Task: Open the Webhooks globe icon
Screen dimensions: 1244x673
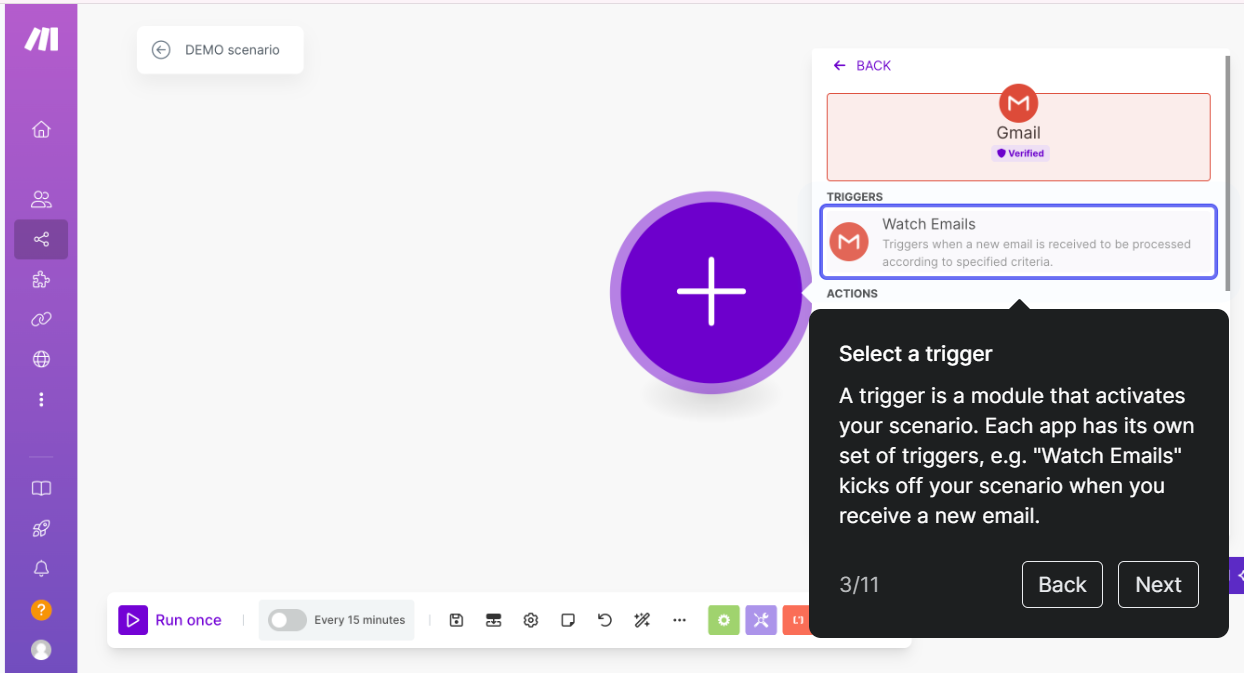Action: (x=41, y=359)
